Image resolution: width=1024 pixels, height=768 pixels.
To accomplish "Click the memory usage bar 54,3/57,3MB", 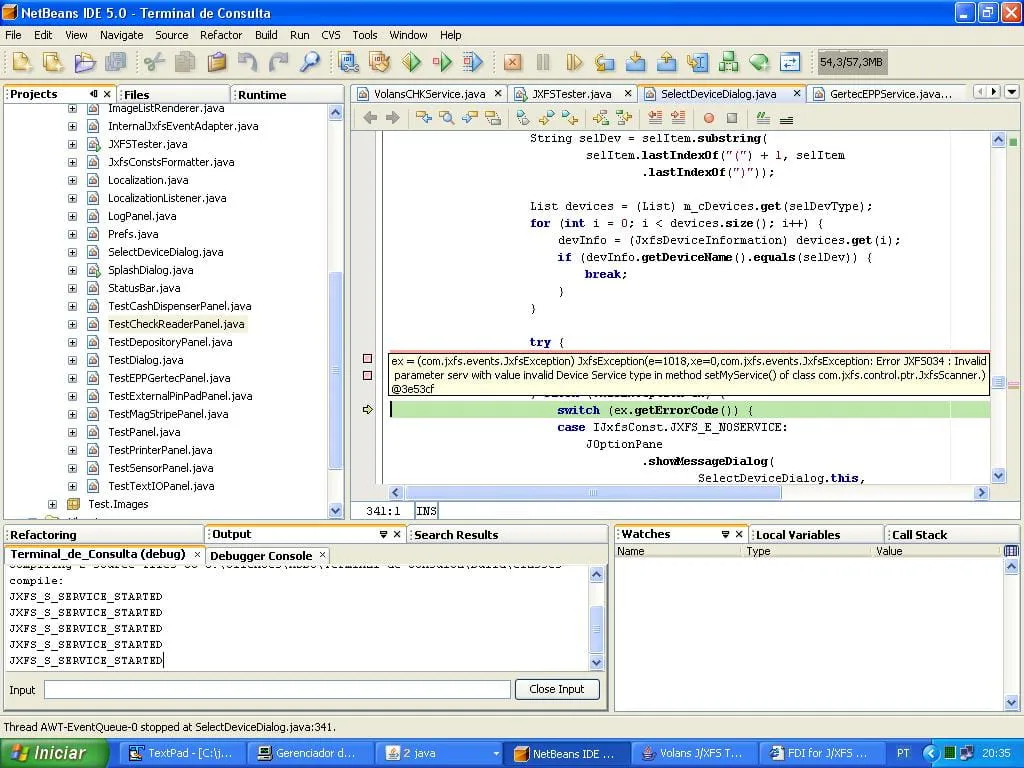I will point(851,62).
